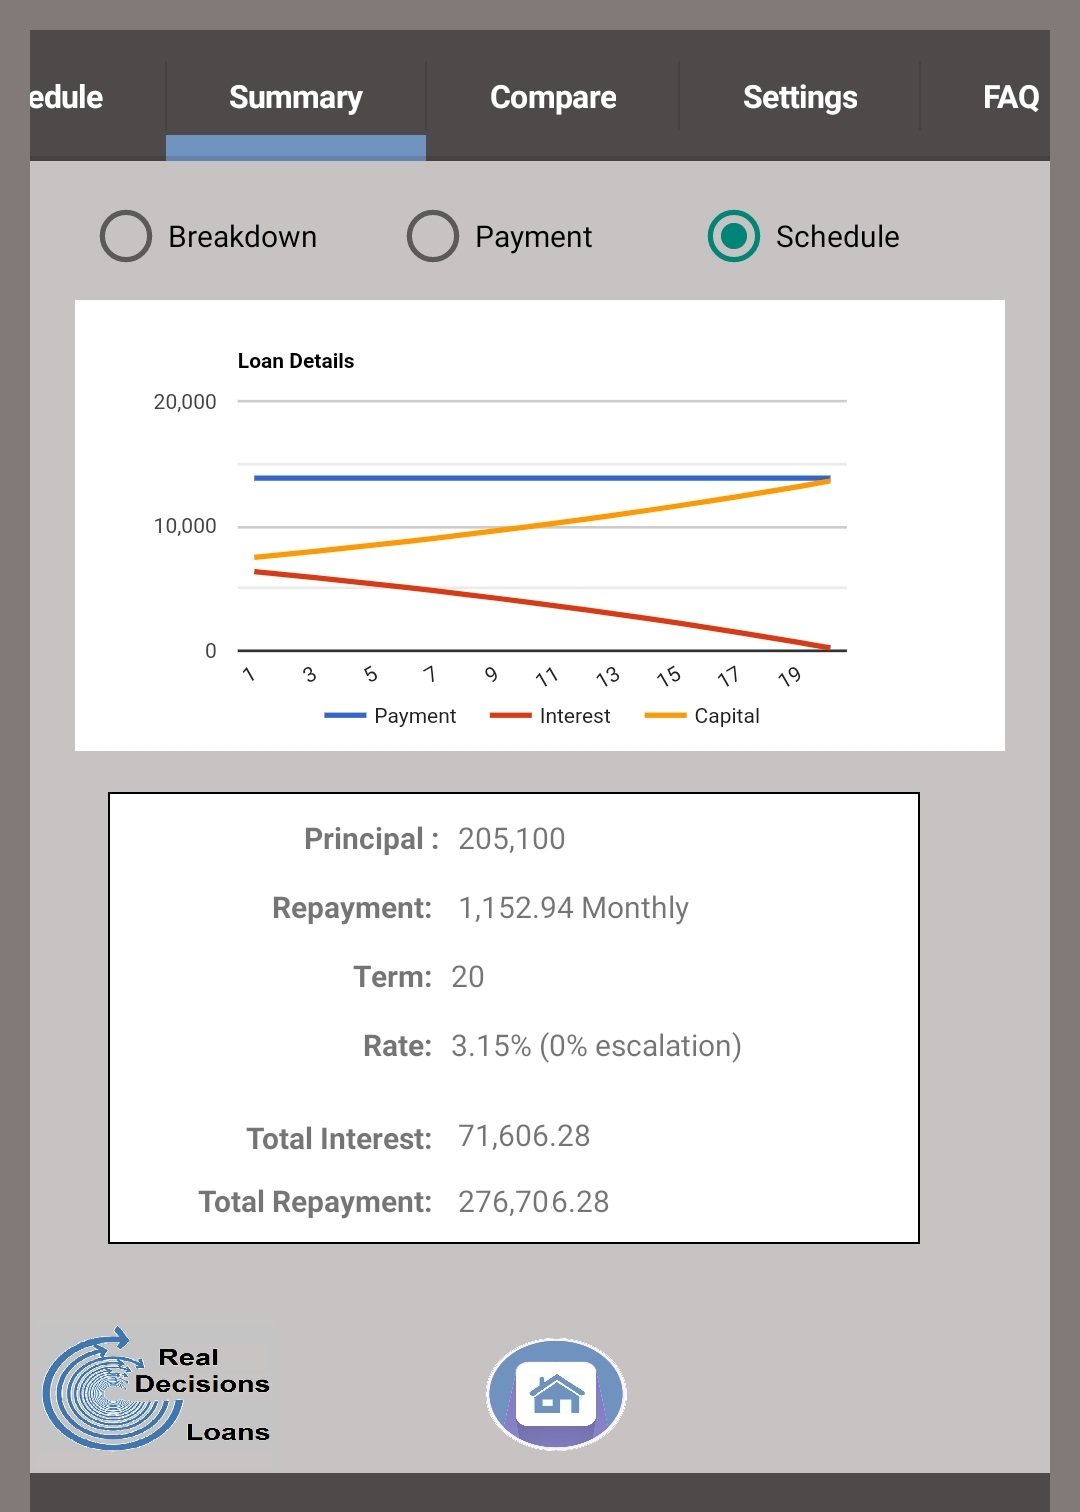
Task: Switch to the partially visible Schedule tab
Action: (66, 98)
